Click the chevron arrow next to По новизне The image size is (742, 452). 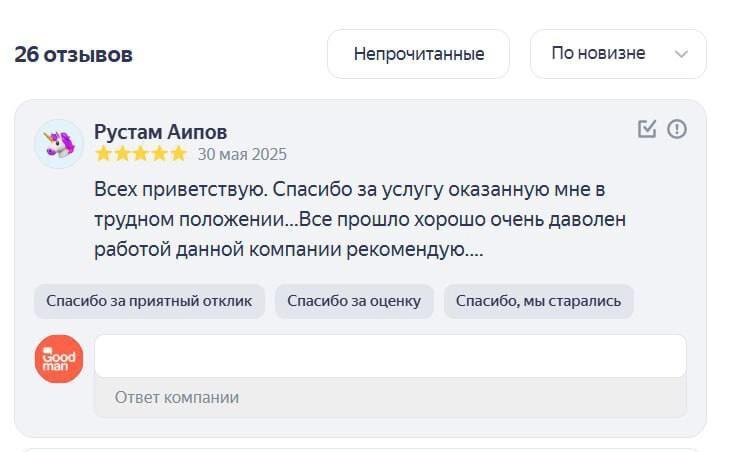[x=682, y=54]
